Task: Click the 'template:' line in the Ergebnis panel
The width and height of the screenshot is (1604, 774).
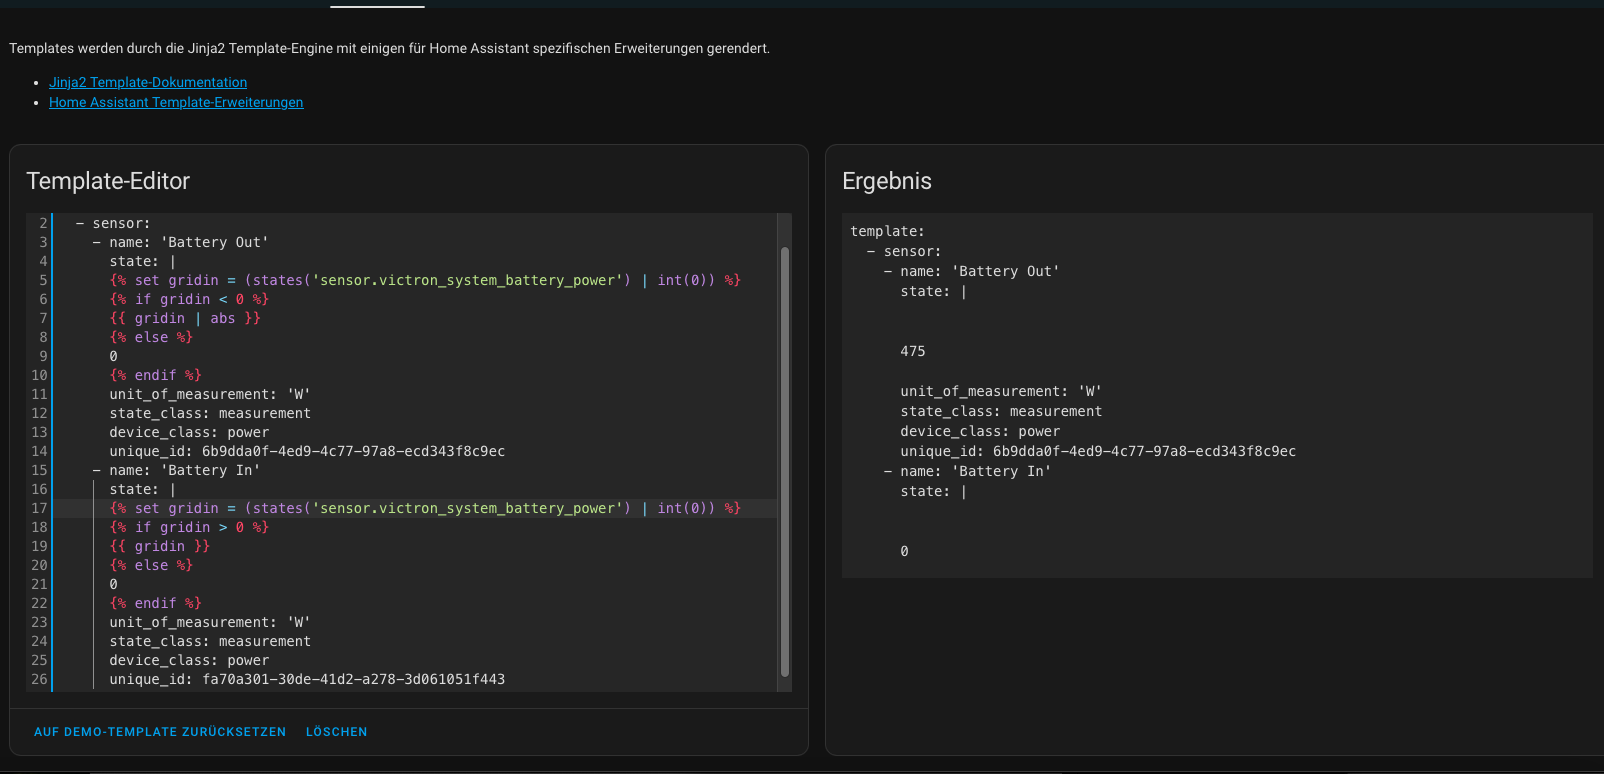Action: [x=887, y=231]
